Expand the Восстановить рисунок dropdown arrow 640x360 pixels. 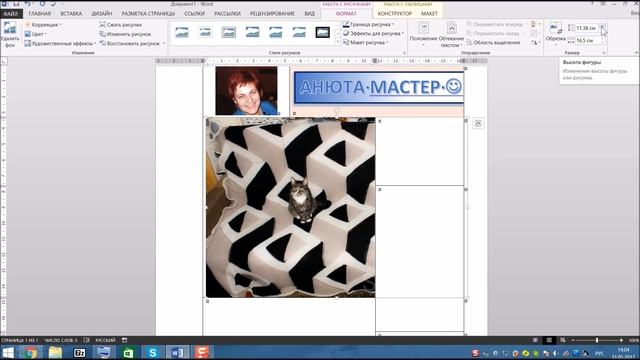click(x=164, y=43)
